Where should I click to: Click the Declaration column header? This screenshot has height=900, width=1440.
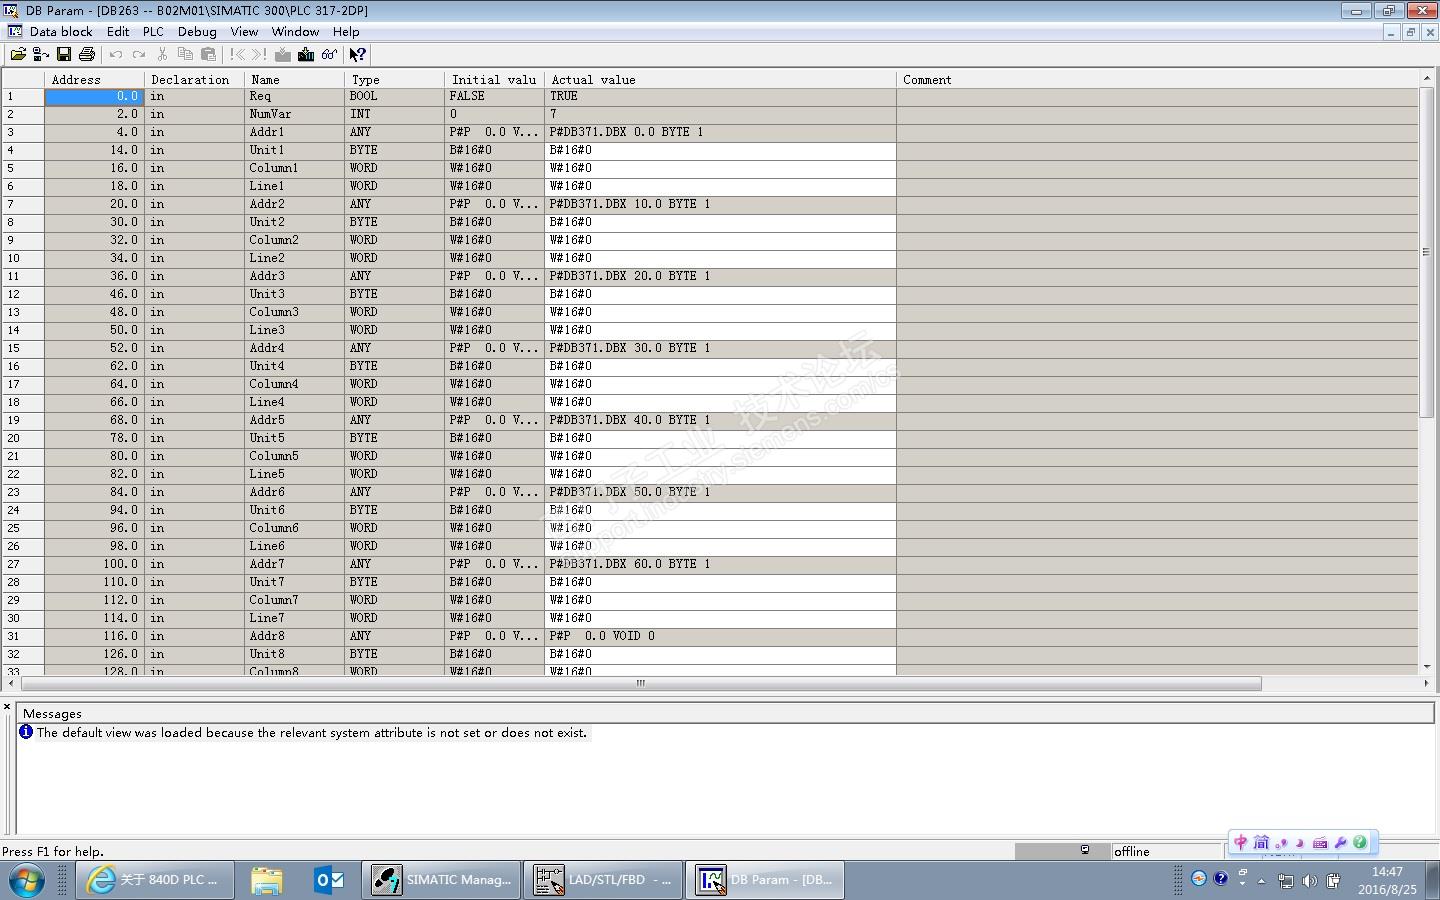click(195, 79)
